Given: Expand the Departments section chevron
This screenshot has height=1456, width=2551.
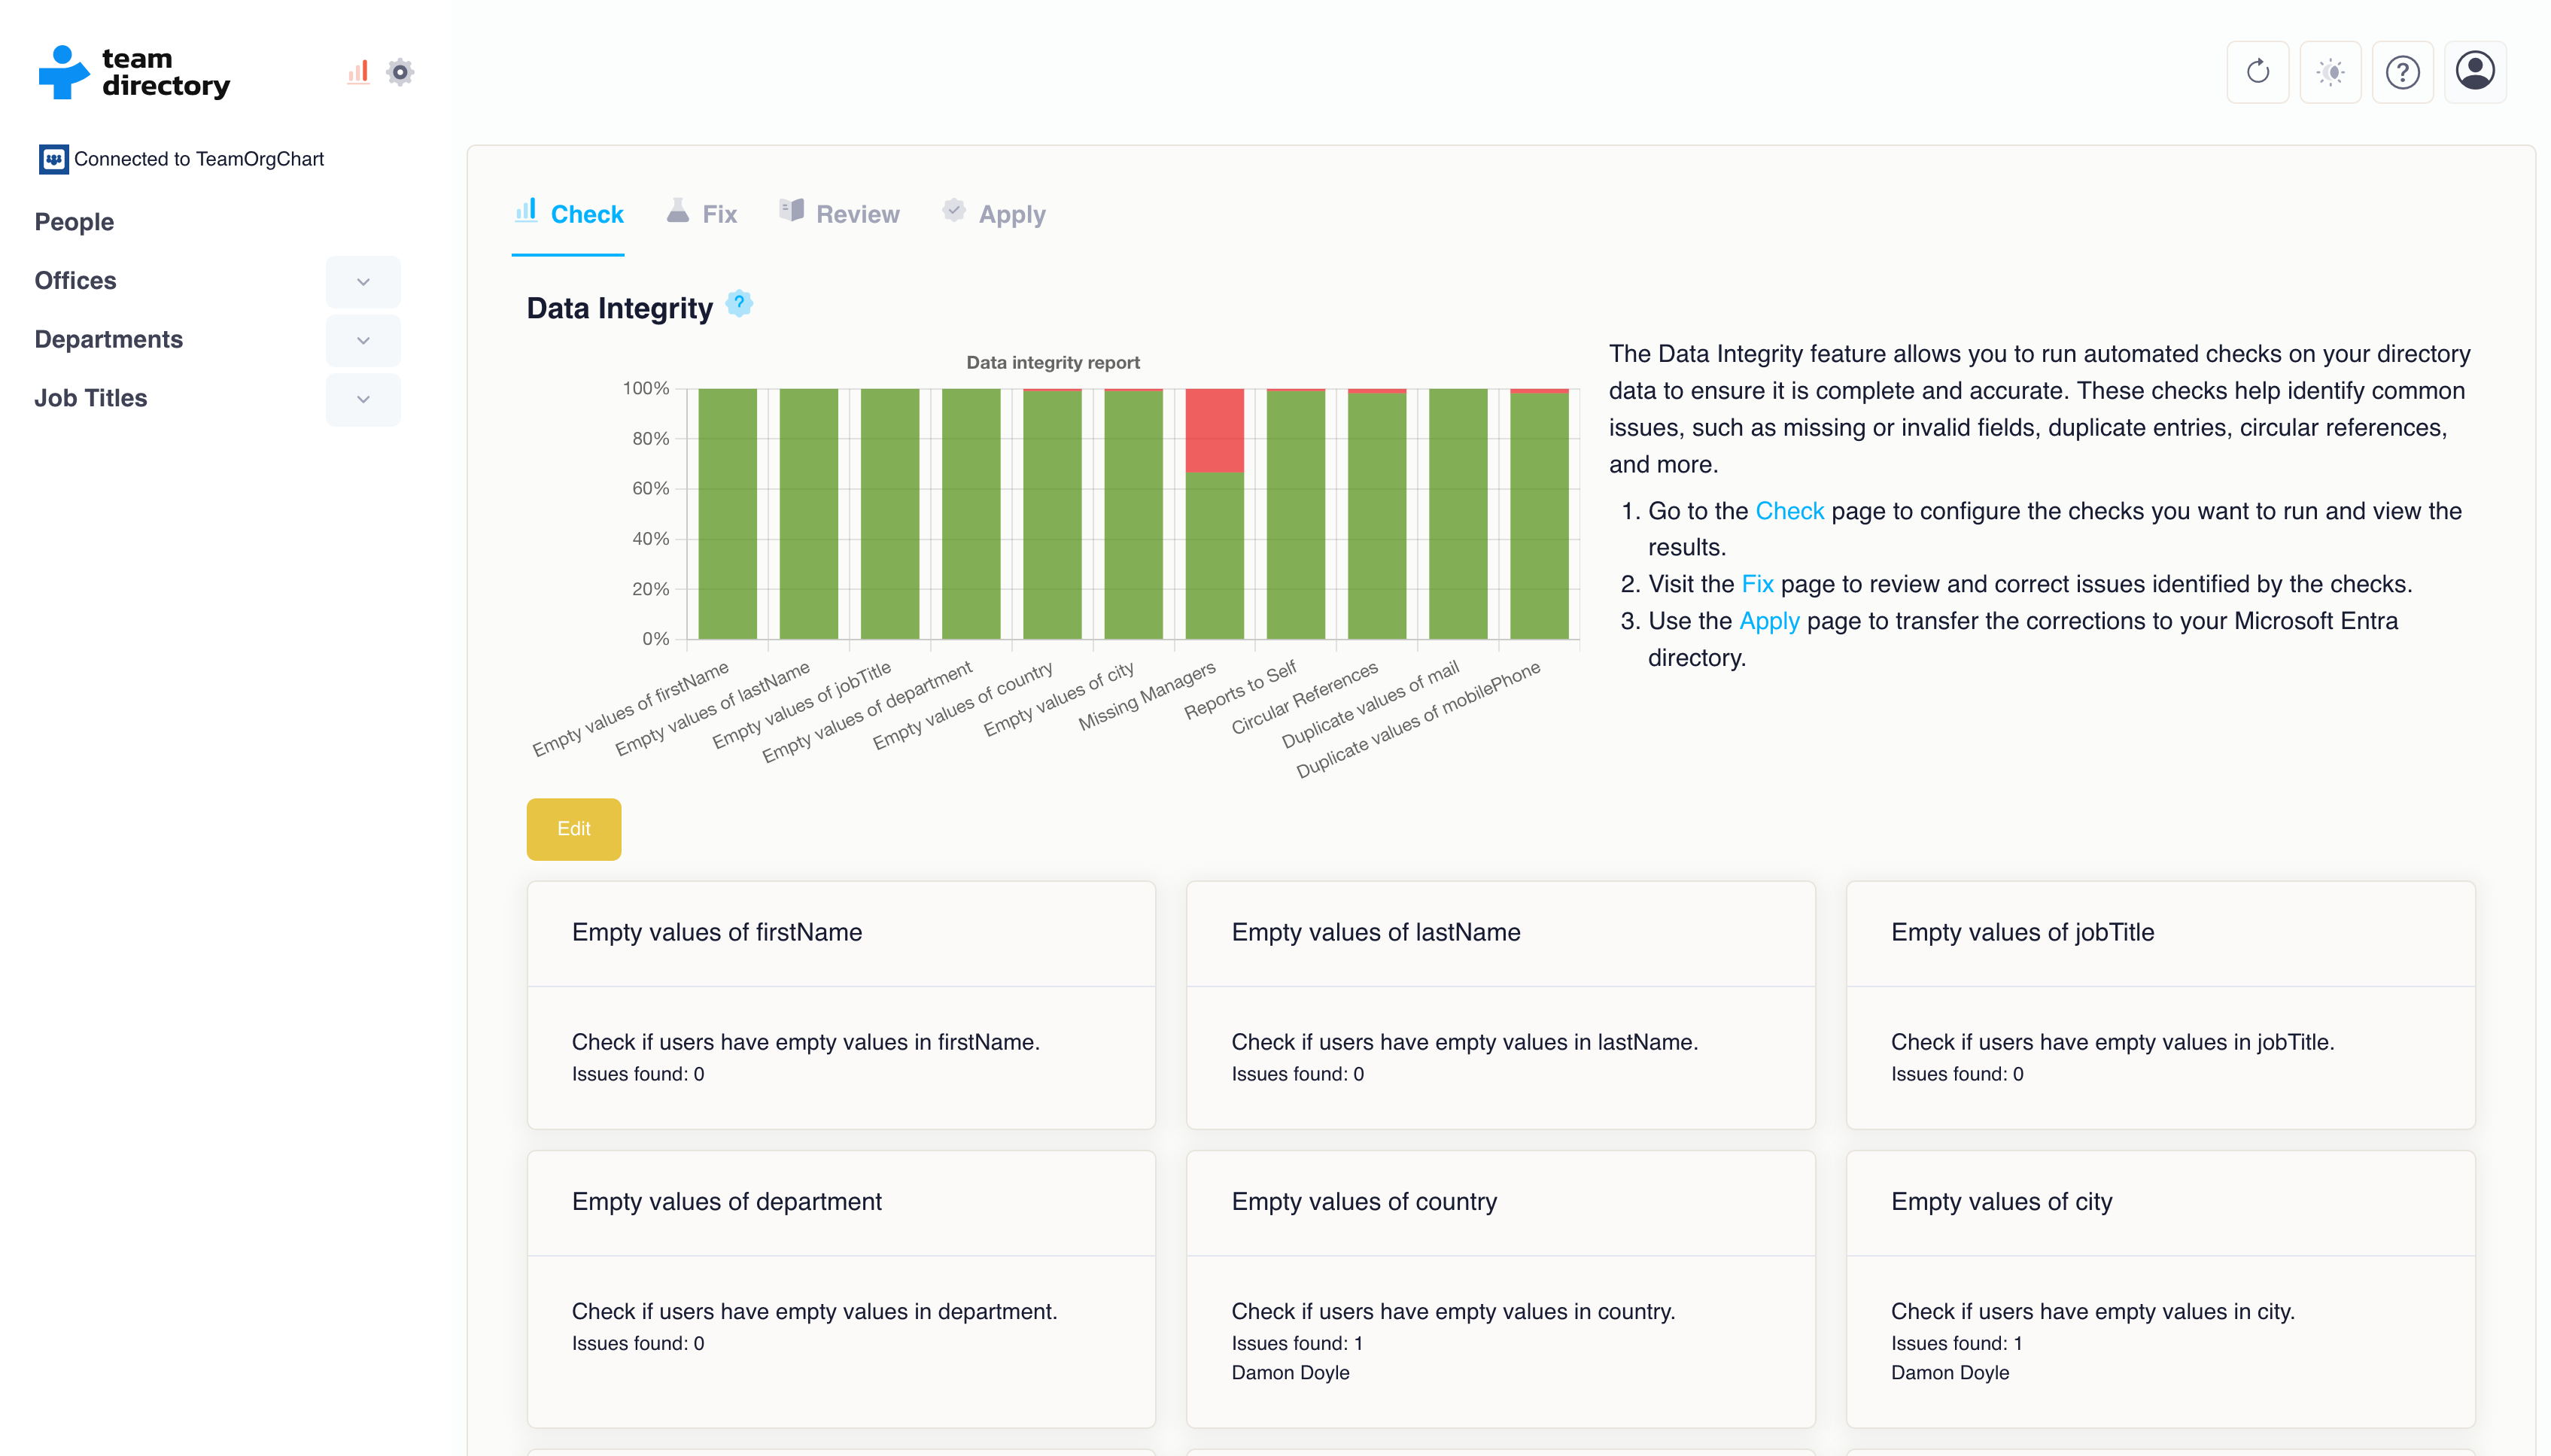Looking at the screenshot, I should [x=363, y=341].
